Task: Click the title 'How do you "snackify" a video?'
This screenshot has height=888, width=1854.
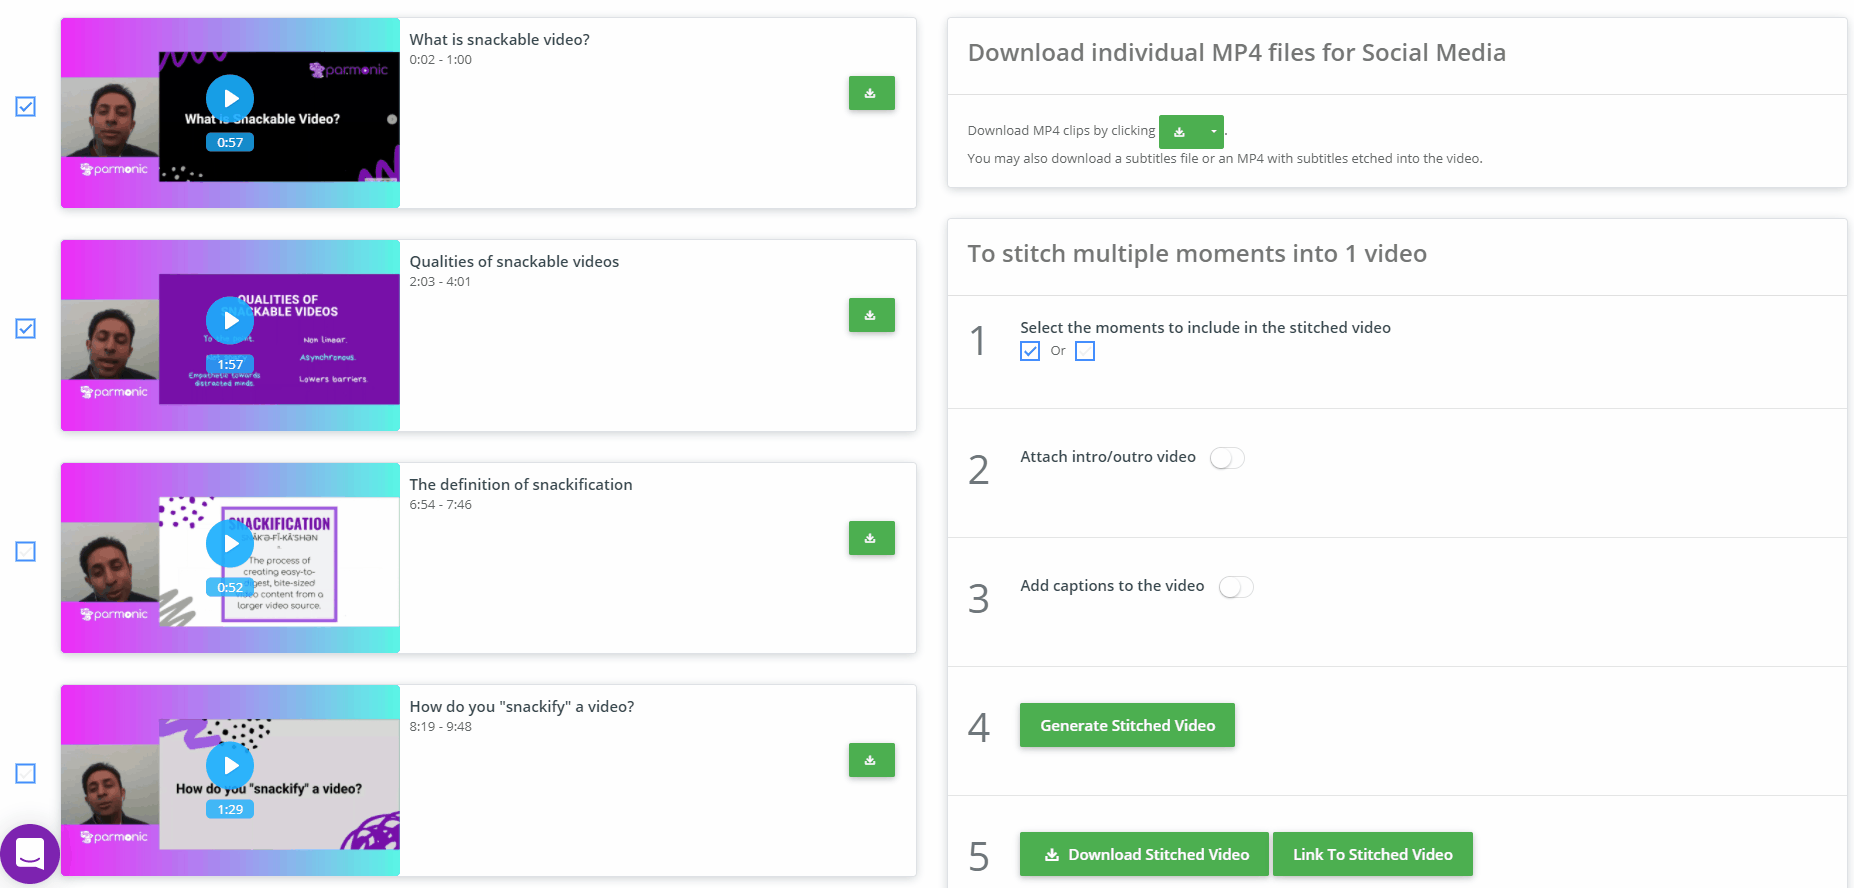Action: [x=522, y=707]
